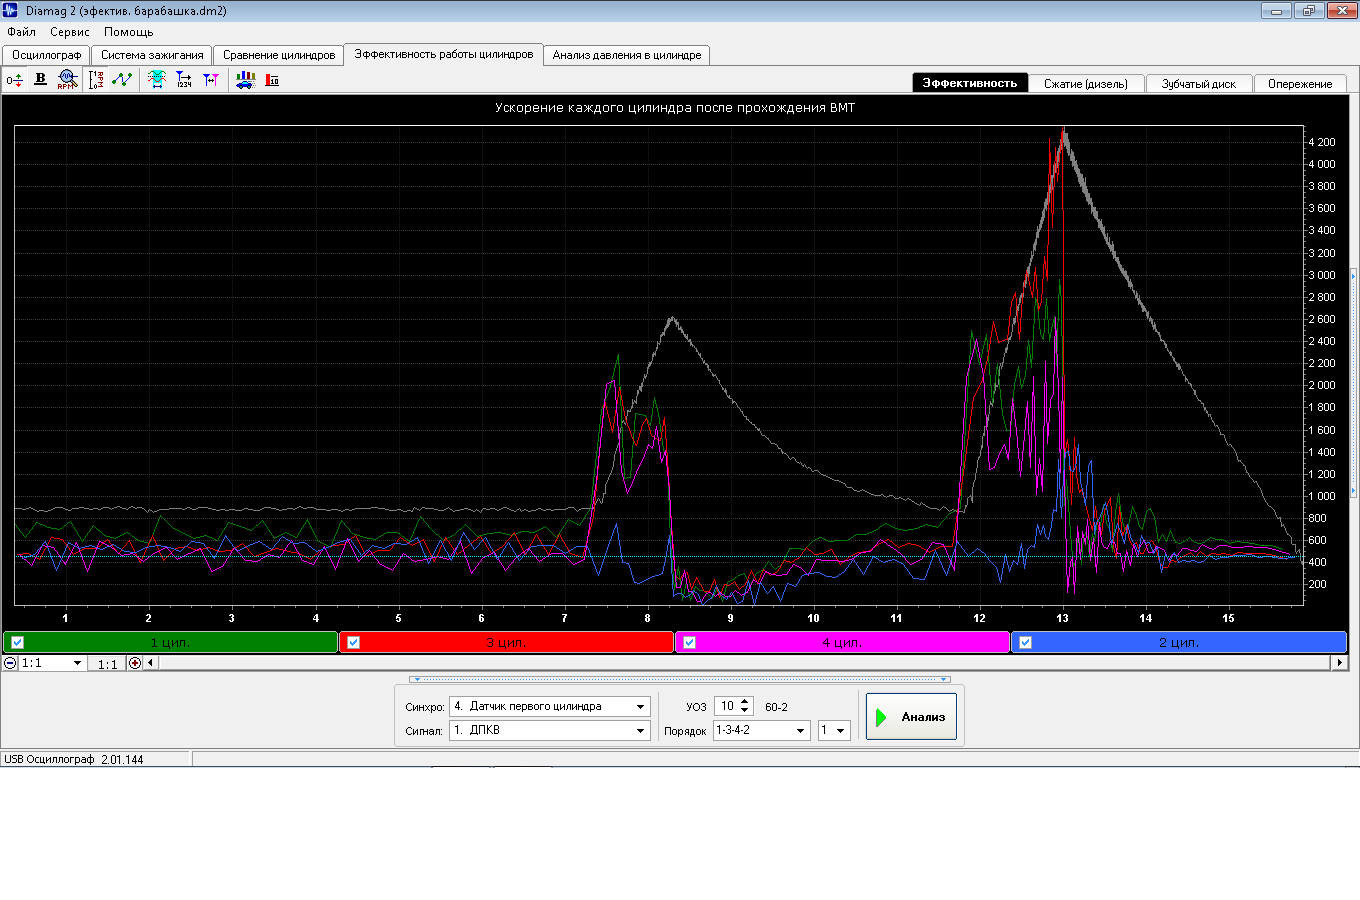Click the zoom out minus icon
The height and width of the screenshot is (900, 1360).
point(11,663)
